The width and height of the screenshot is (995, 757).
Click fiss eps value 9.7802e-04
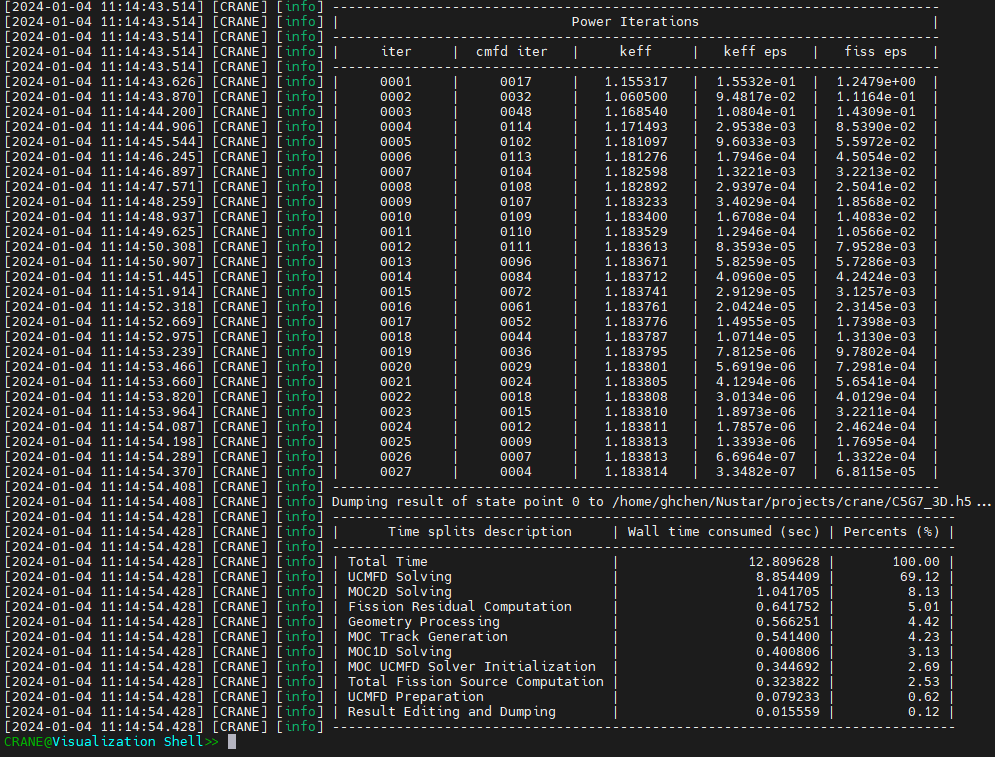[x=876, y=352]
